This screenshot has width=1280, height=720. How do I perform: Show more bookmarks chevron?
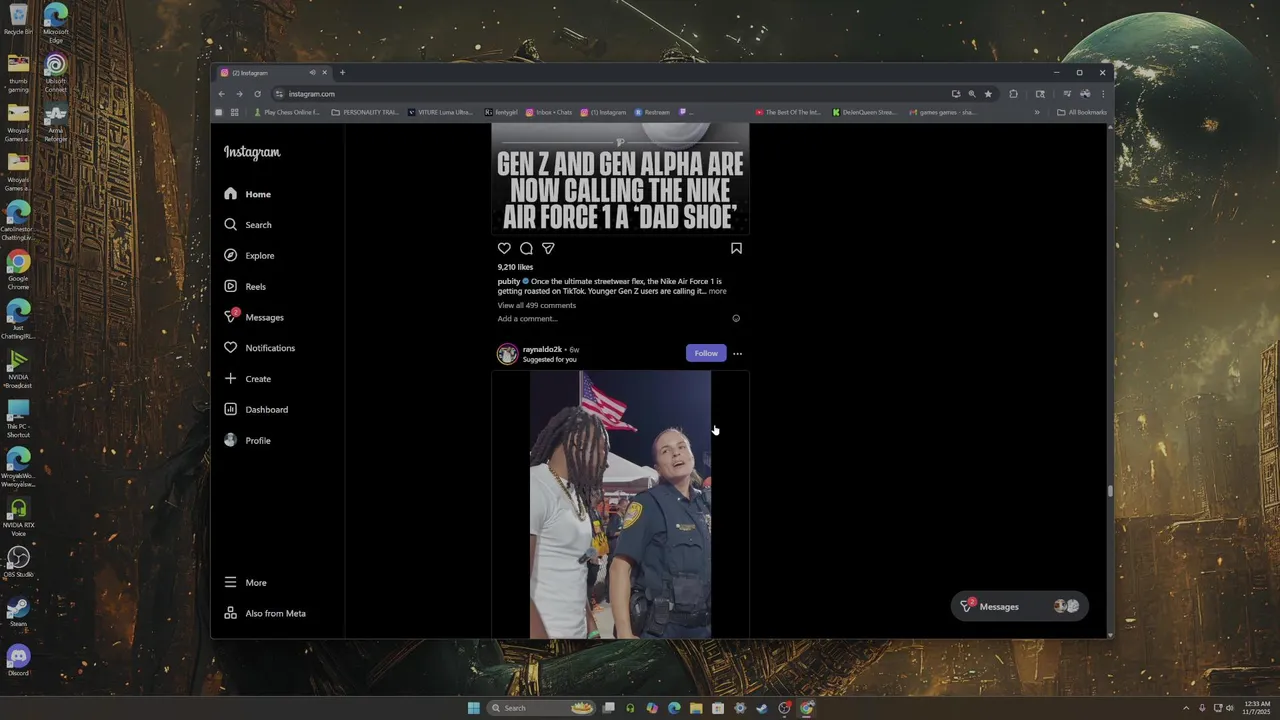click(x=1036, y=112)
